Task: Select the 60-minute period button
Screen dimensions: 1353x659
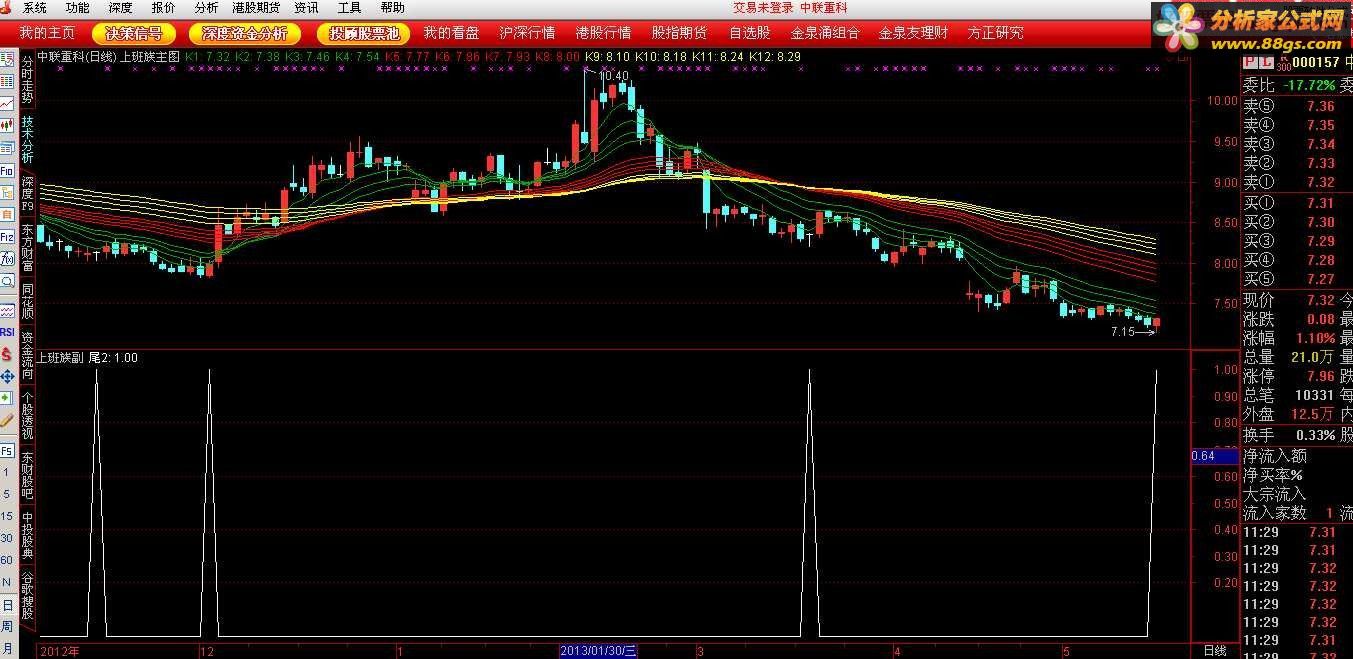Action: (x=7, y=560)
